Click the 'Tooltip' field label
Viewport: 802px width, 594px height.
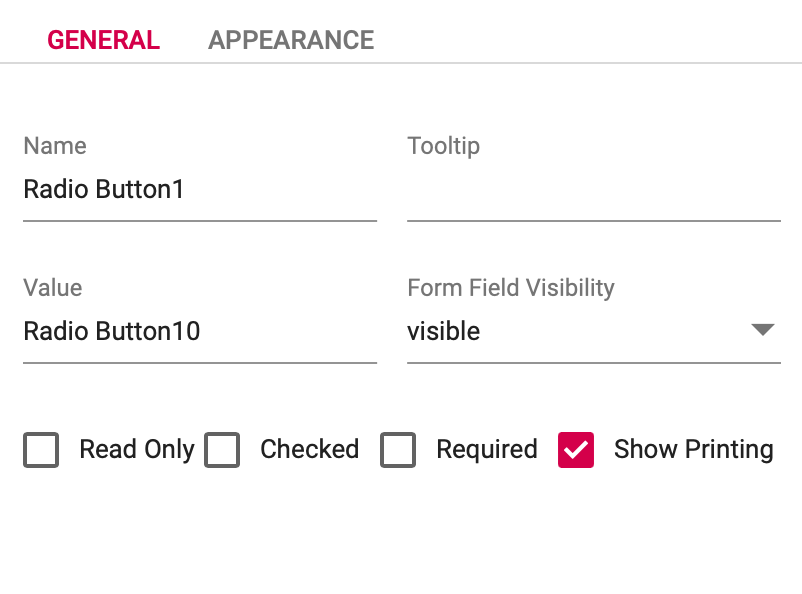[x=443, y=146]
